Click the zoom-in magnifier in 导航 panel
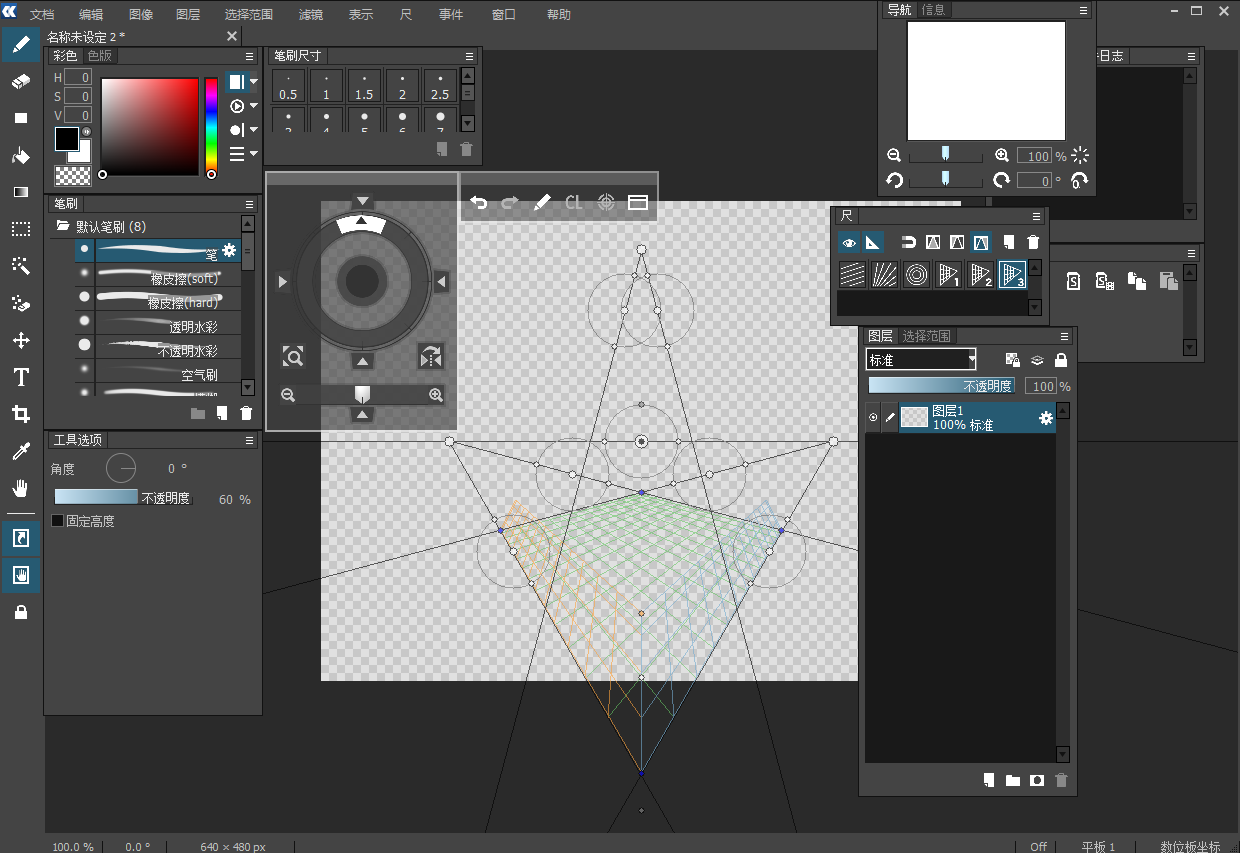The height and width of the screenshot is (853, 1240). [1002, 155]
